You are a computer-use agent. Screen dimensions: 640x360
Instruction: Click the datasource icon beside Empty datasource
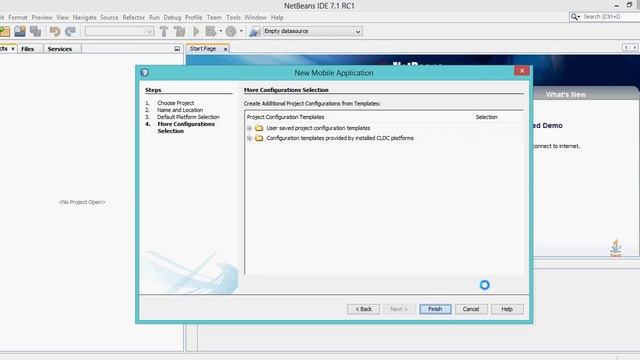[x=255, y=31]
